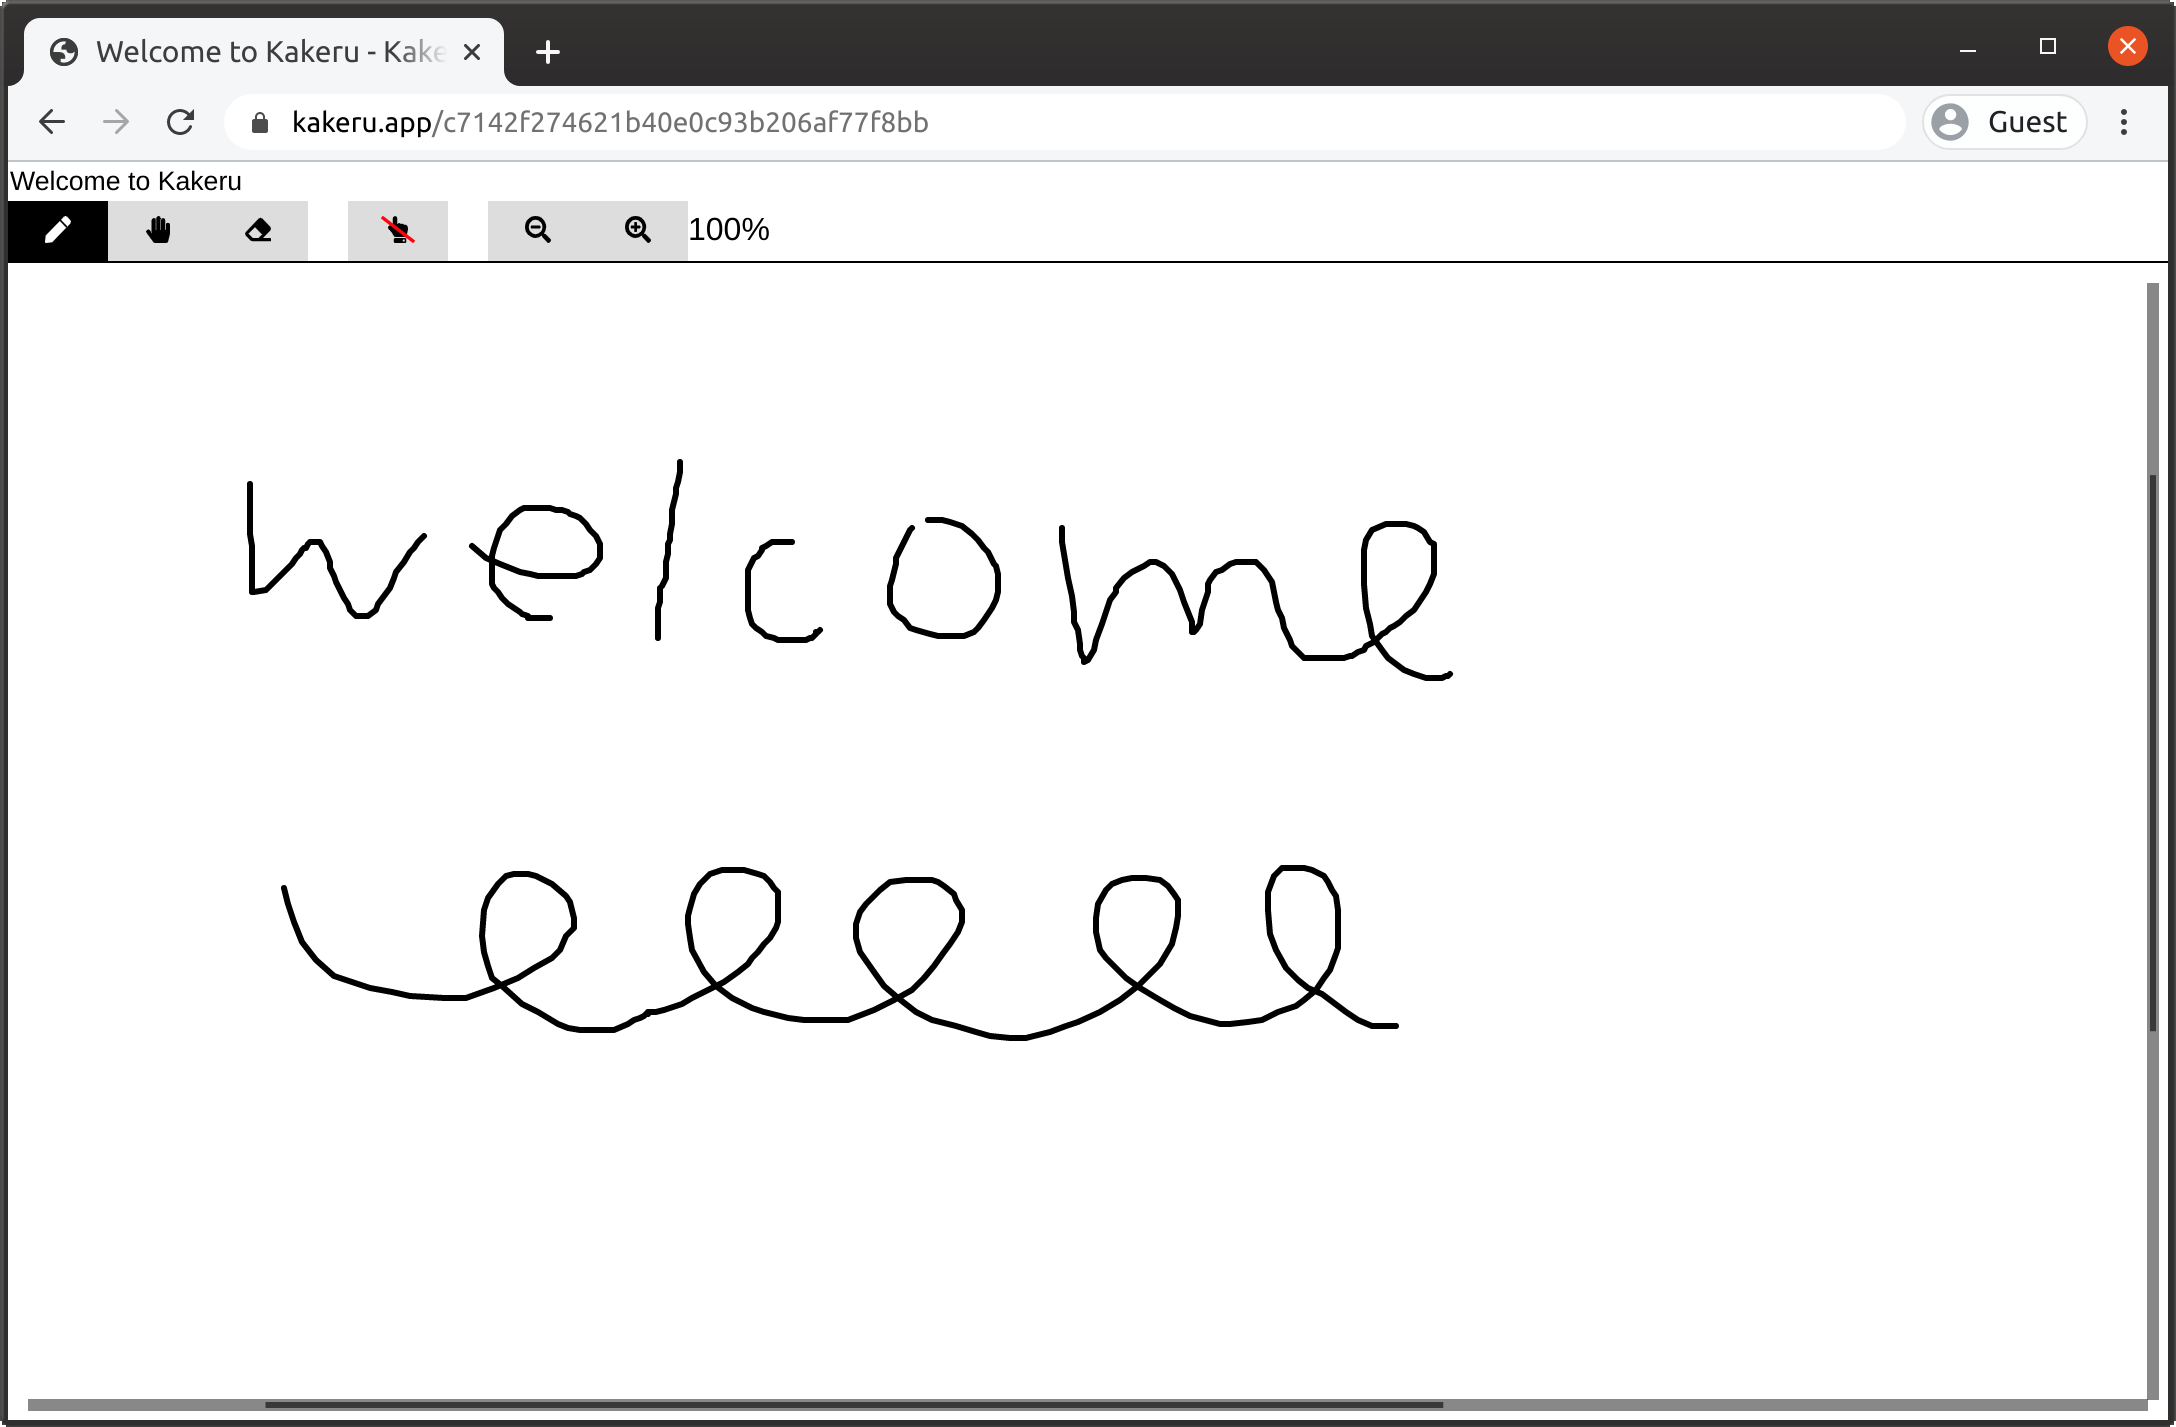Screen dimensions: 2176x1427
Task: Click the zoom out magnifier
Action: (538, 230)
